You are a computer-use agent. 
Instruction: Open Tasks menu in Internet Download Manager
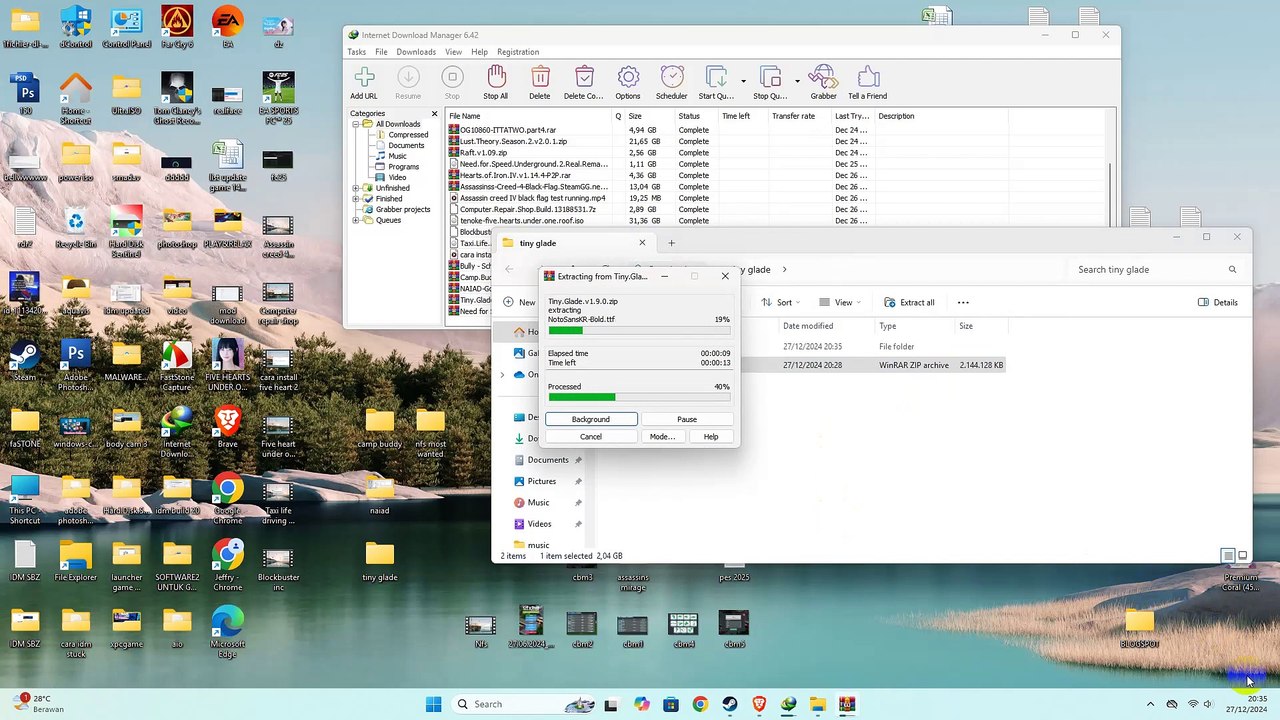(356, 52)
